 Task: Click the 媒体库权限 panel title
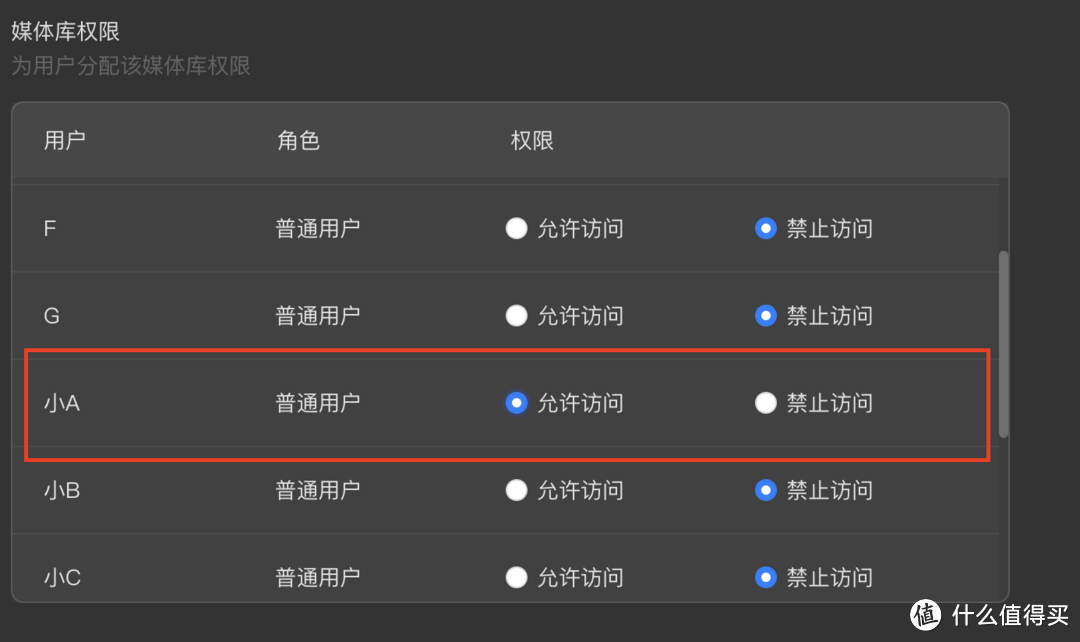point(63,30)
